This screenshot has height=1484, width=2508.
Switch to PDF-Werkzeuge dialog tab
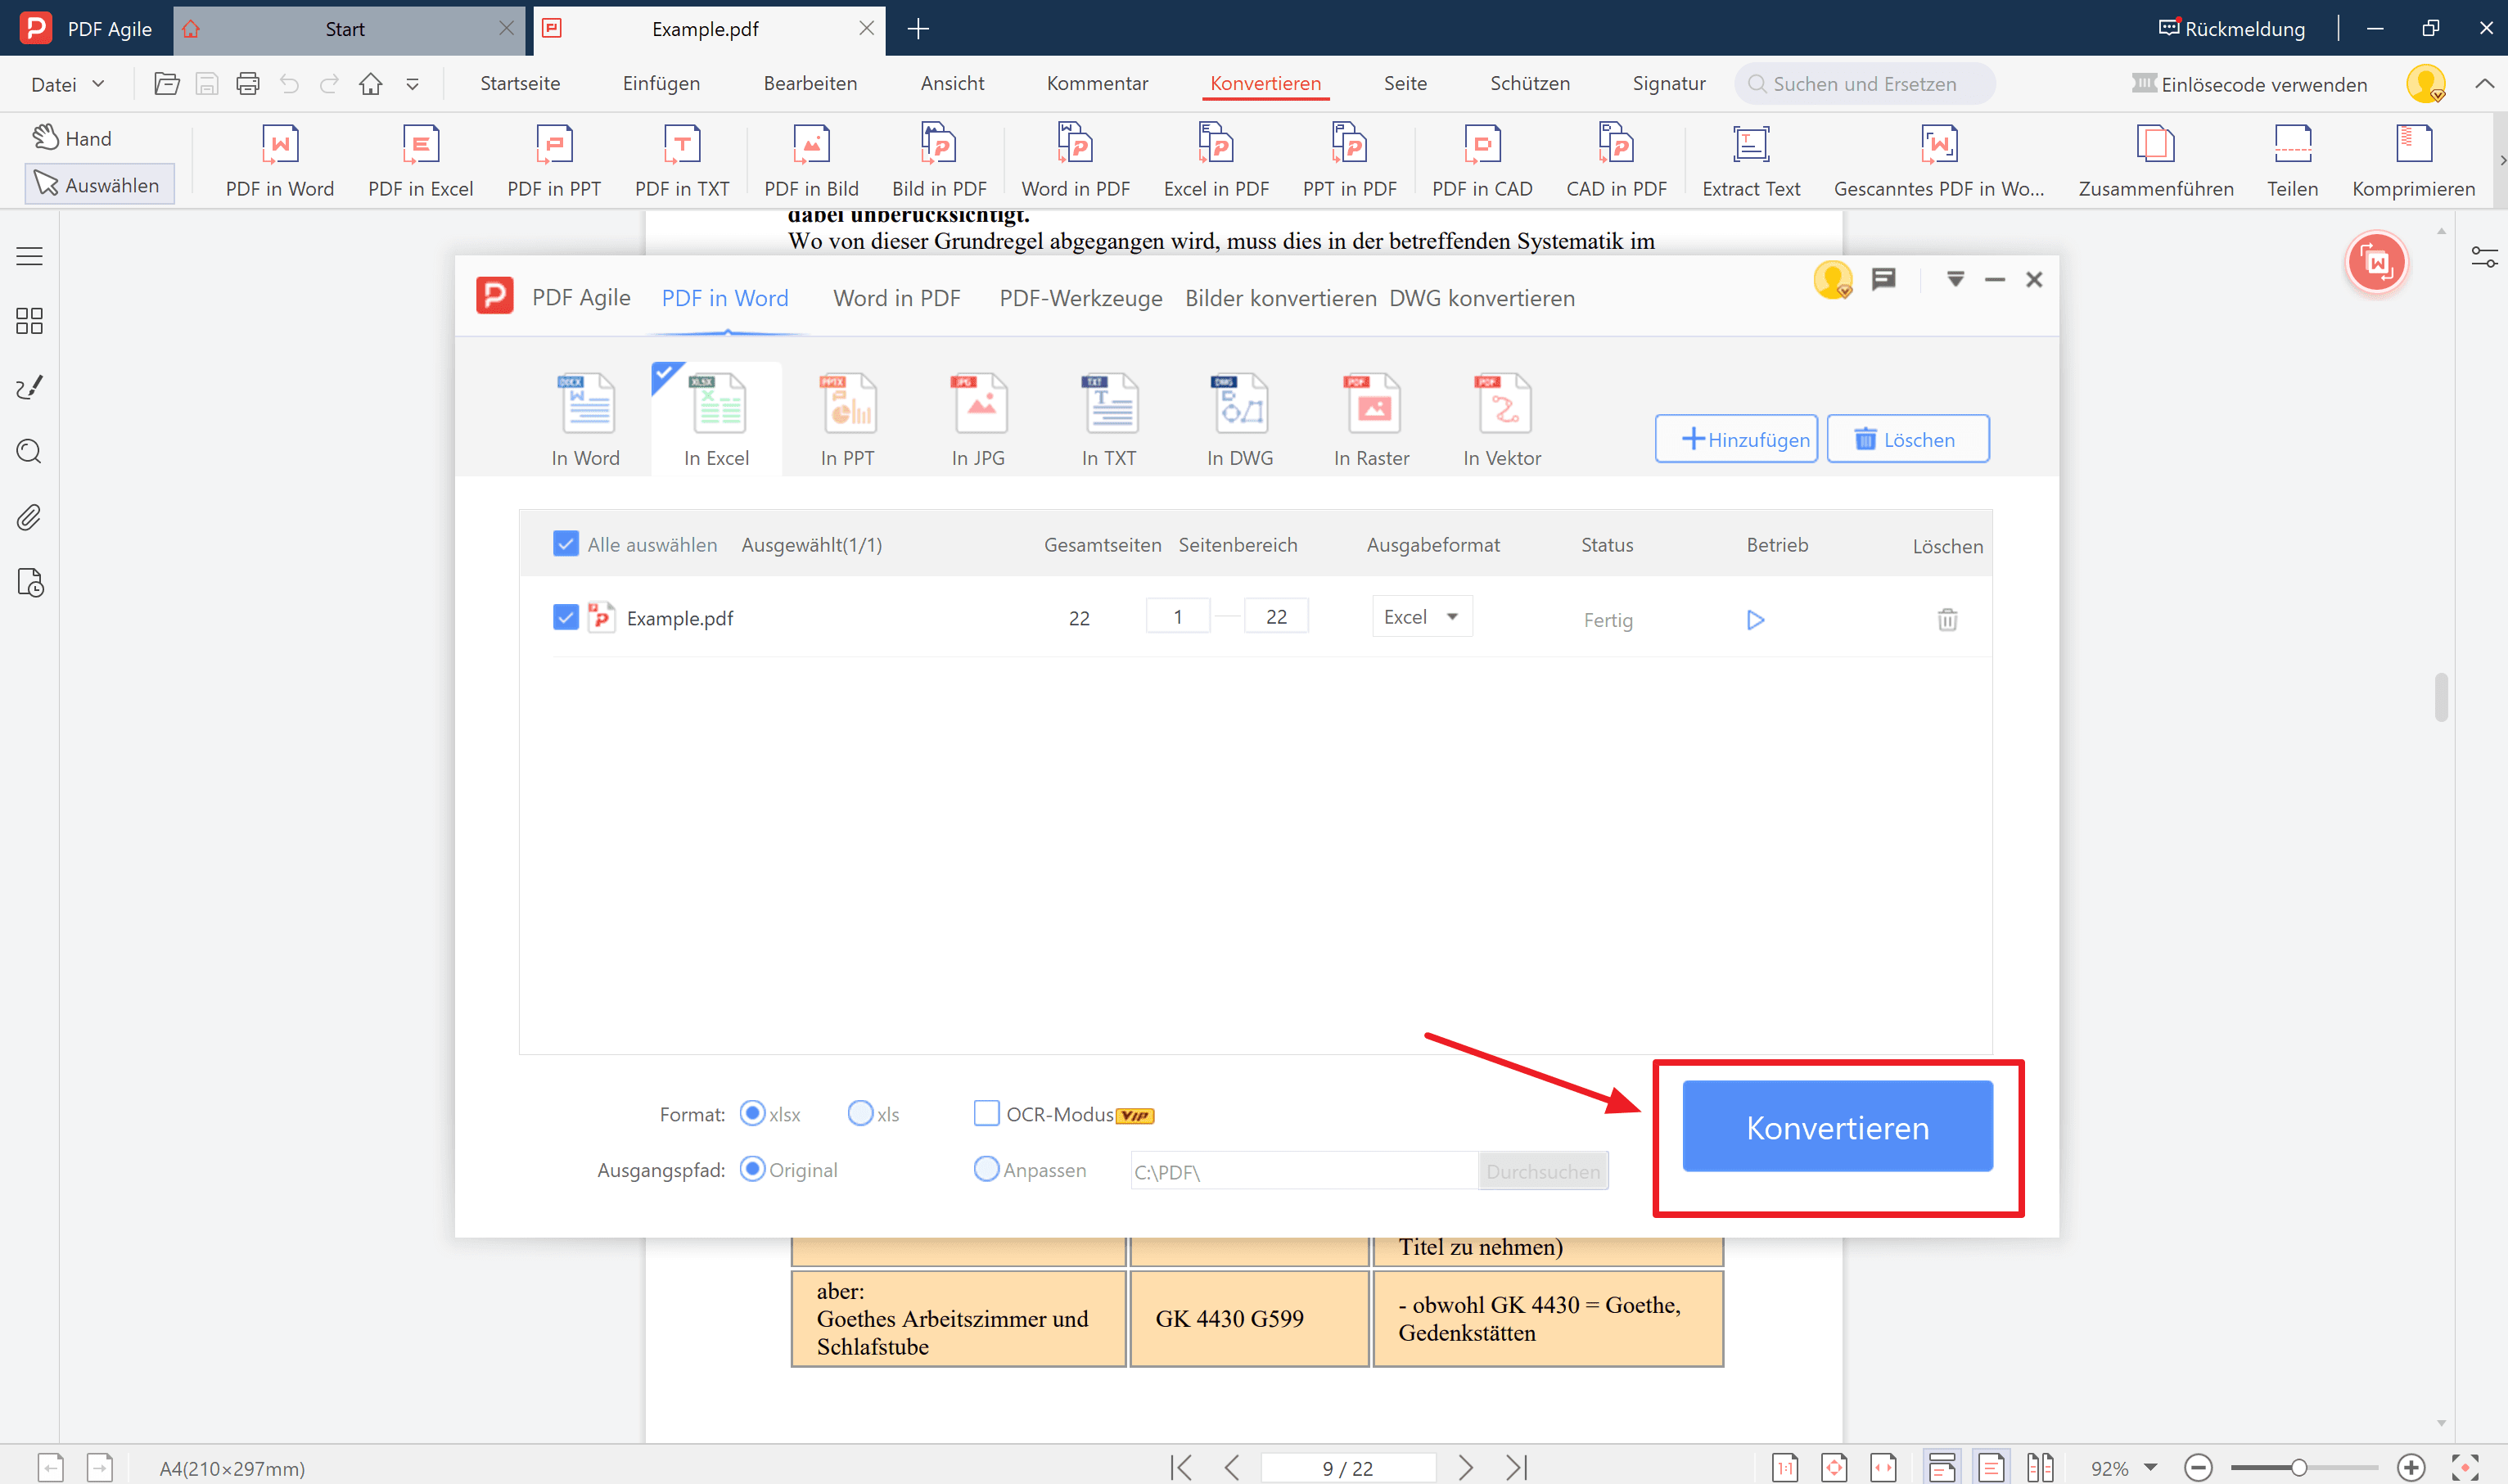coord(1081,298)
